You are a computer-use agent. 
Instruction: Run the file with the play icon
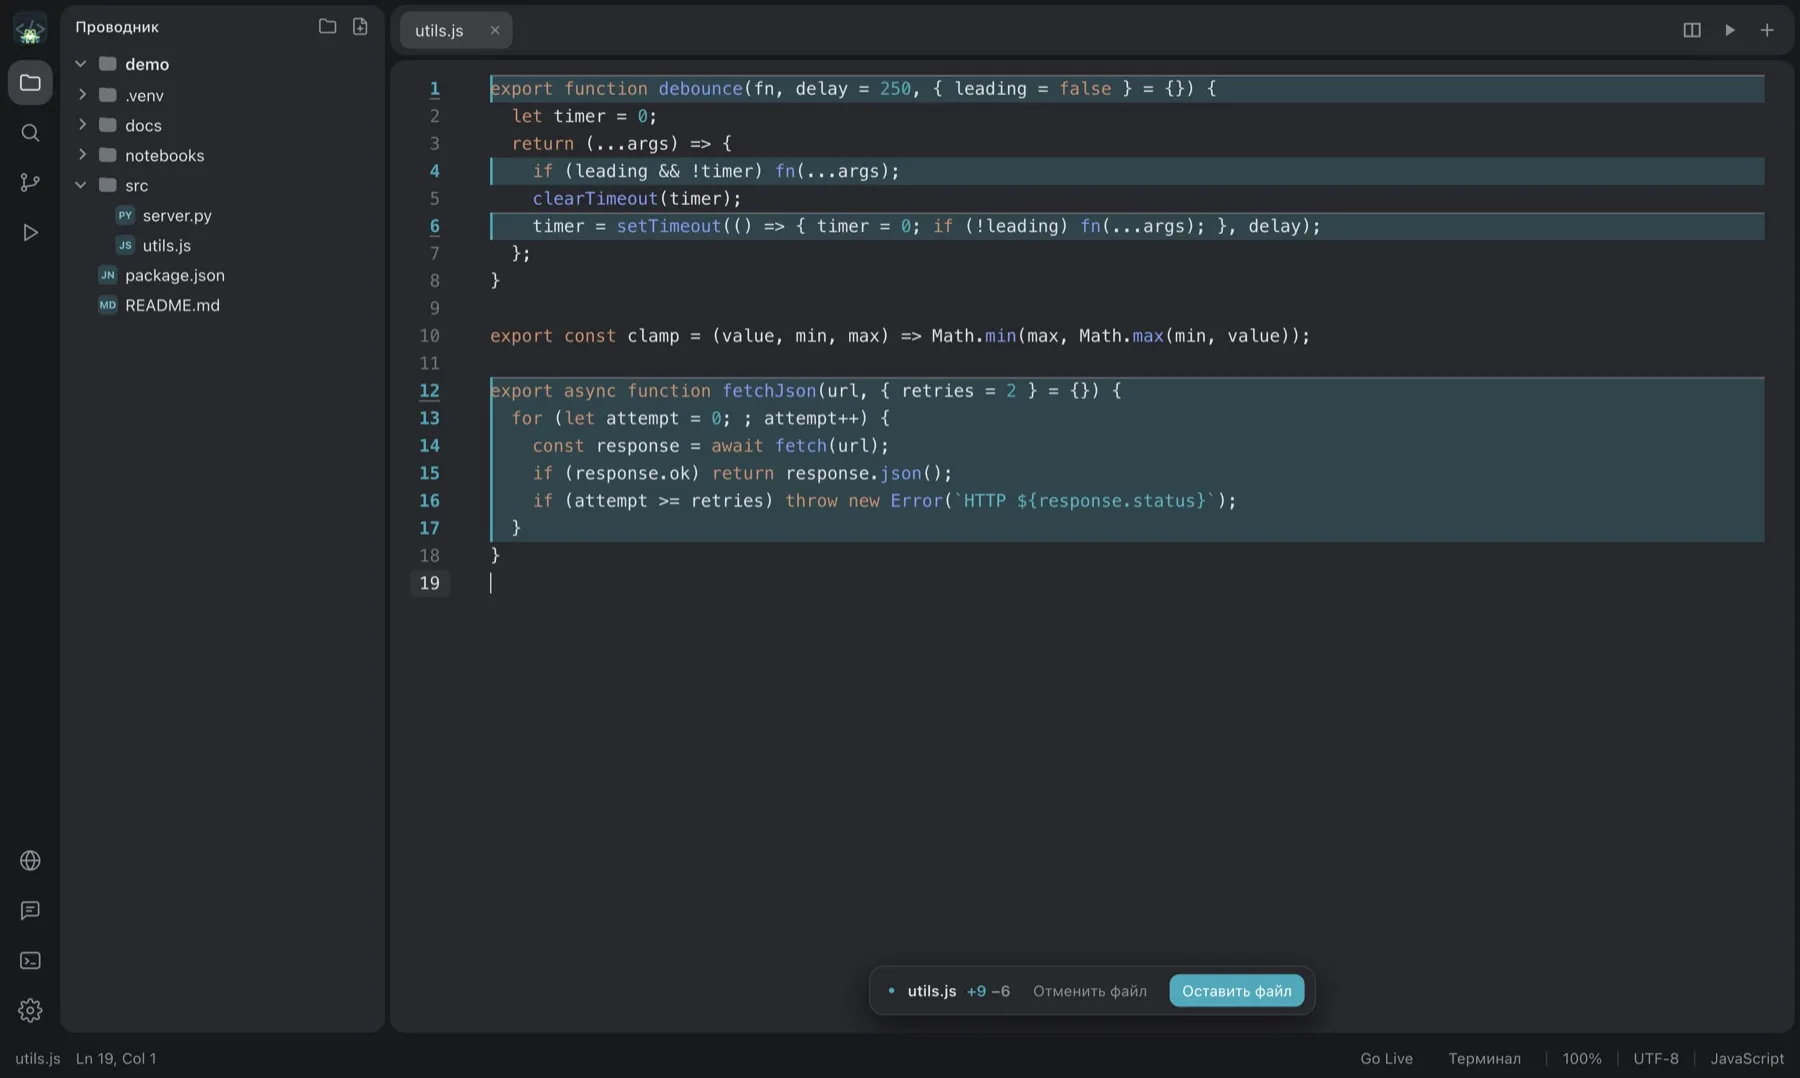(1730, 30)
